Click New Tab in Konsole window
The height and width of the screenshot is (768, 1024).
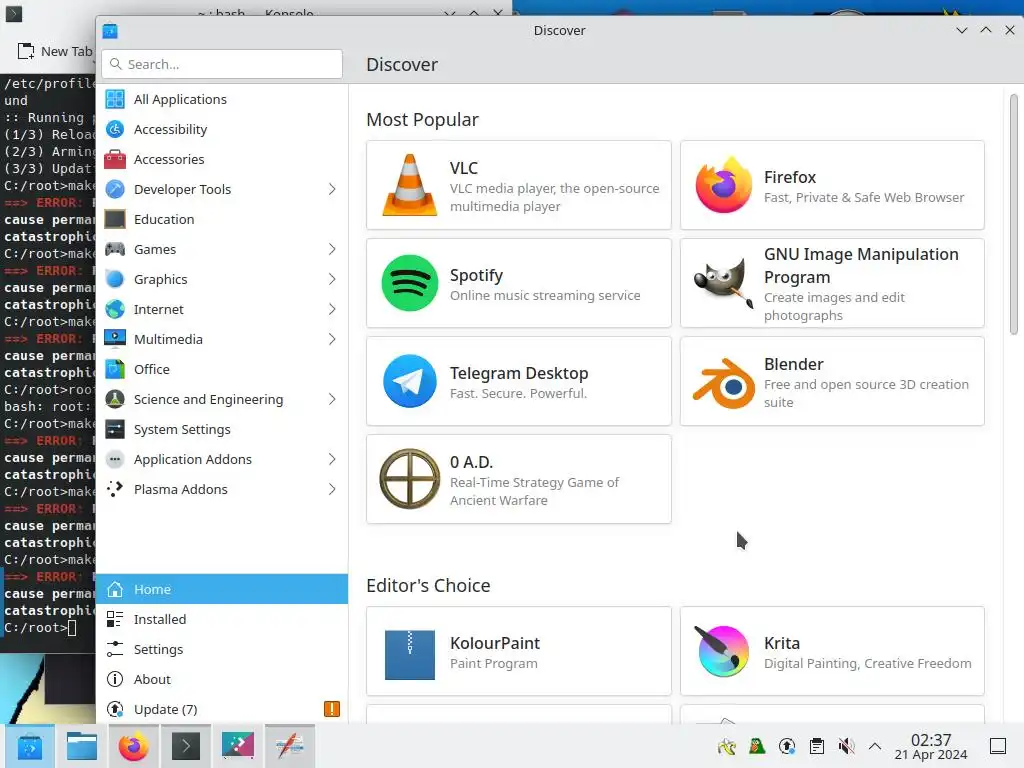tap(54, 51)
